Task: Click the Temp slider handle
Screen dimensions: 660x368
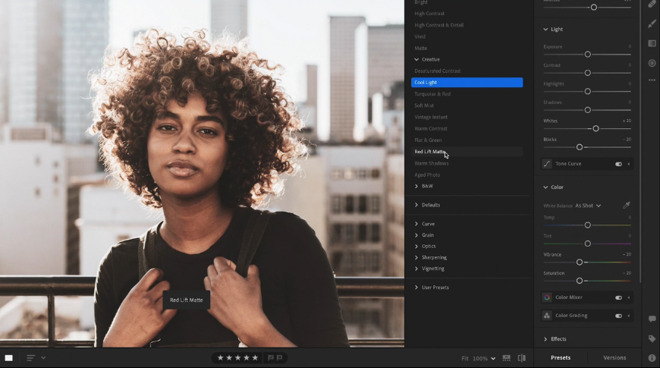Action: click(x=588, y=225)
